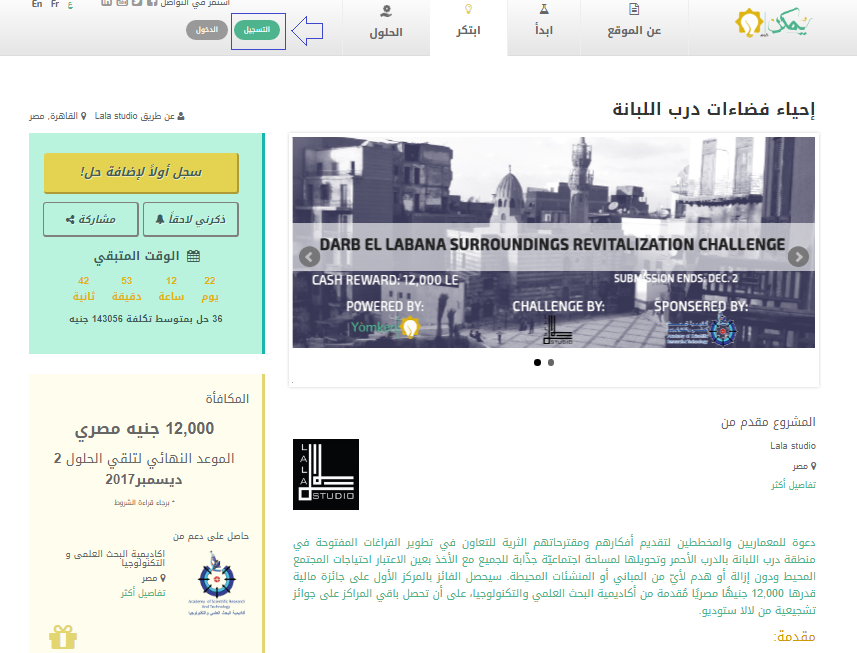This screenshot has height=653, width=857.
Task: Click the grey الدخول login button
Action: [x=207, y=30]
